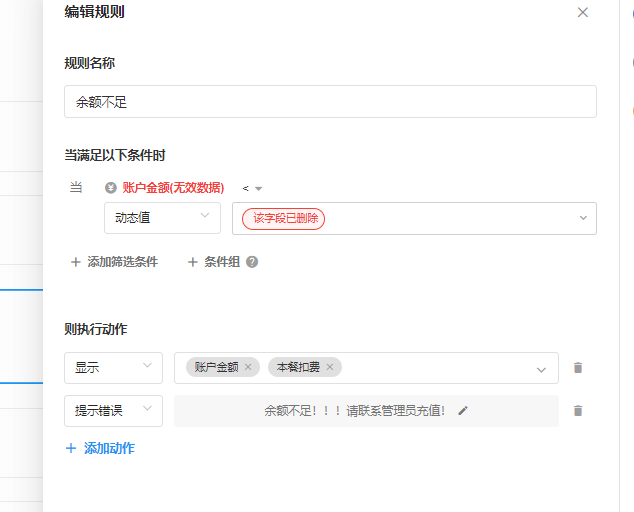Image resolution: width=634 pixels, height=512 pixels.
Task: Expand the deleted field selector dropdown
Action: pyautogui.click(x=583, y=219)
